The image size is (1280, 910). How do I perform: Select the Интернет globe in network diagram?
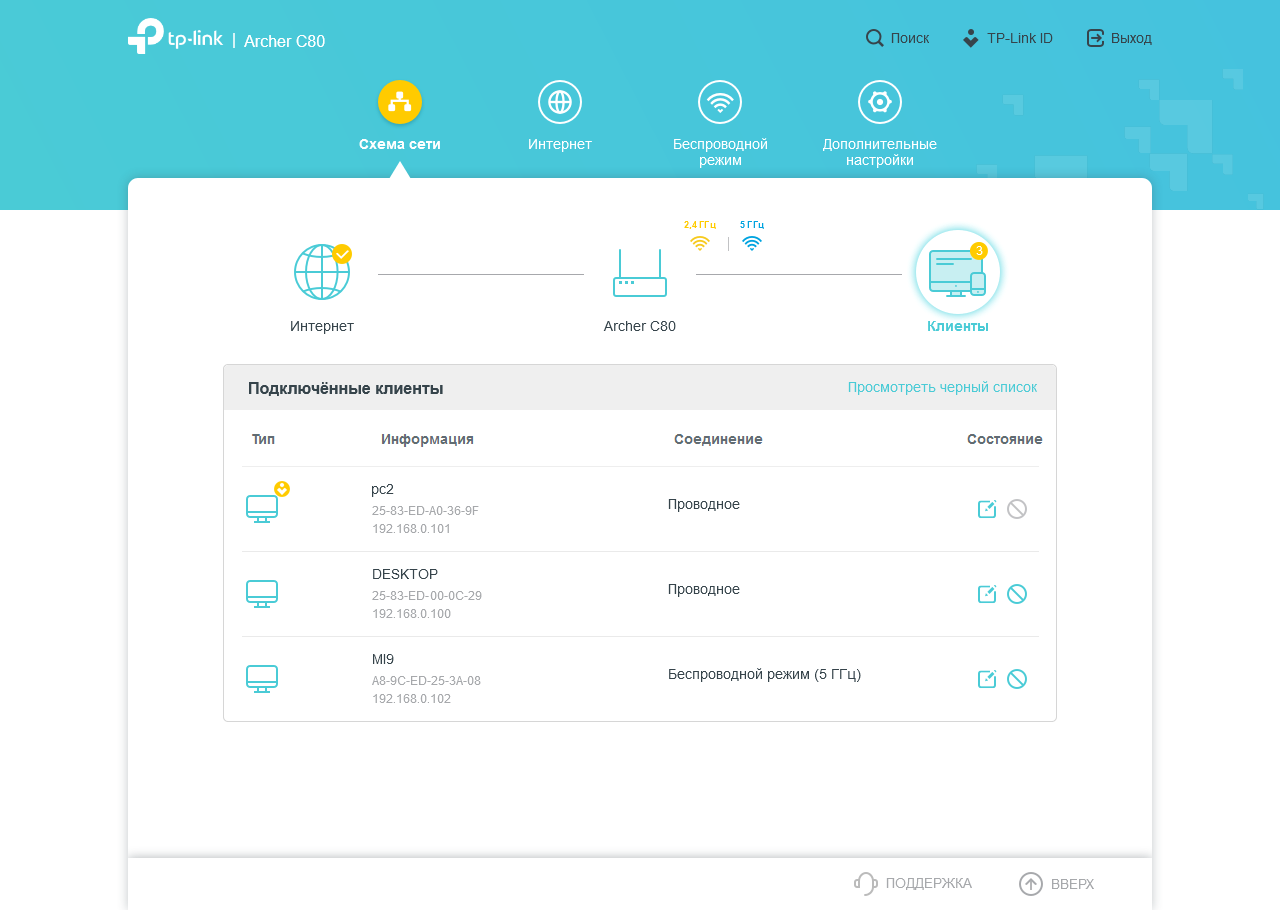point(322,272)
